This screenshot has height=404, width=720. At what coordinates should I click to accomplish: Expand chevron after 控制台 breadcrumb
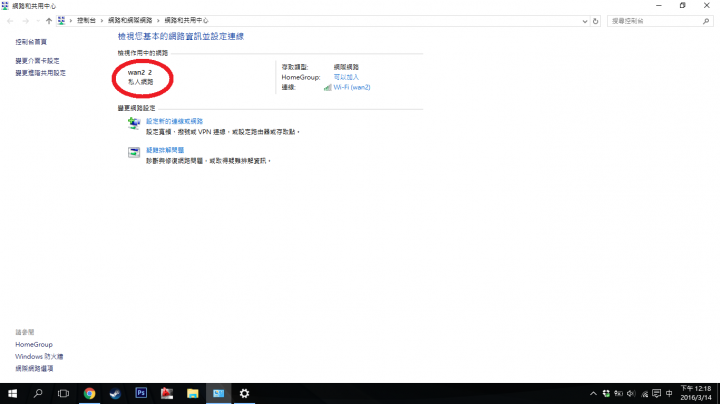coord(102,21)
